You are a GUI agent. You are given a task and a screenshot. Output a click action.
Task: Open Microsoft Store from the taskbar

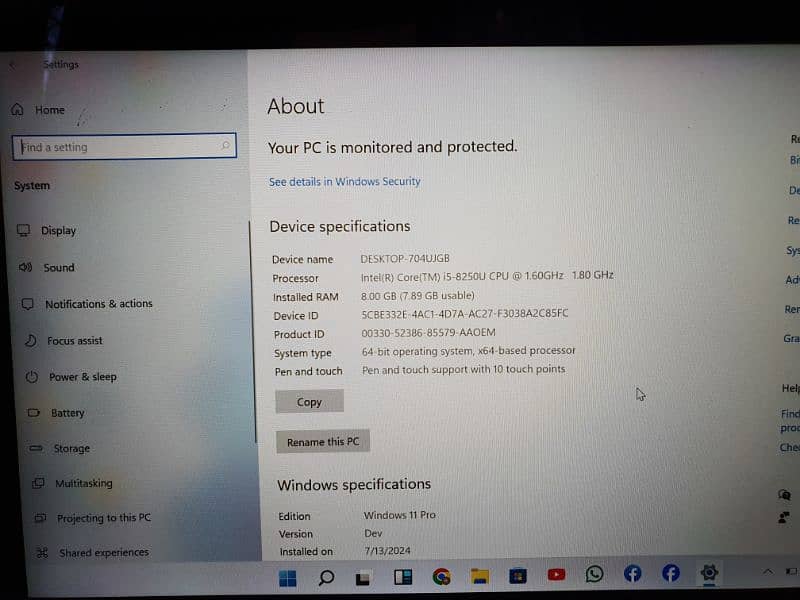point(518,576)
